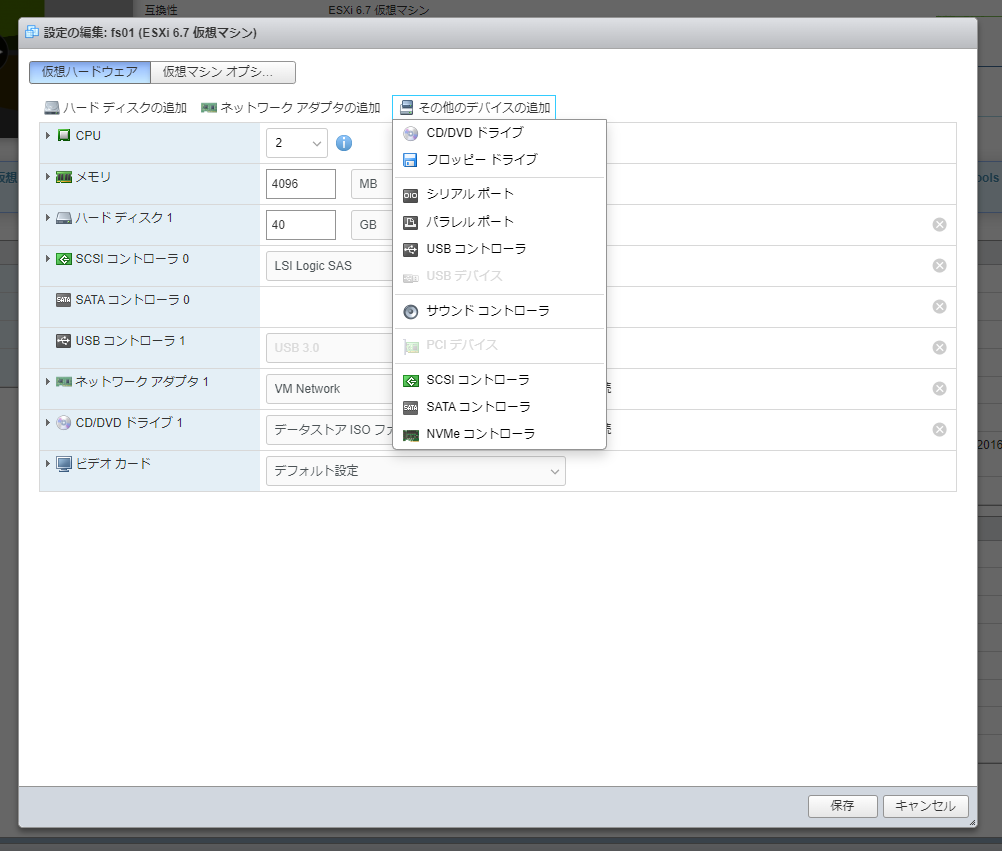Click the USB コントローラ 1 icon
Image resolution: width=1002 pixels, height=851 pixels.
[x=63, y=341]
